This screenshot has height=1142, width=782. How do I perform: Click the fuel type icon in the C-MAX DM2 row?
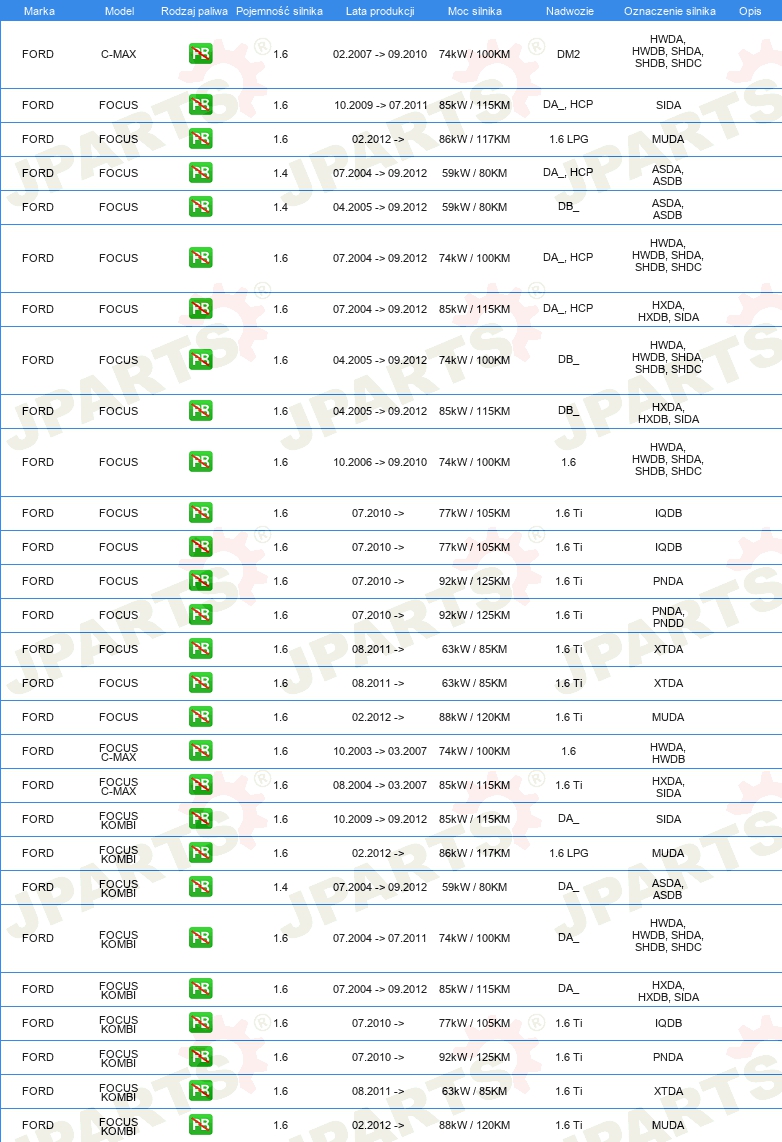(x=200, y=54)
